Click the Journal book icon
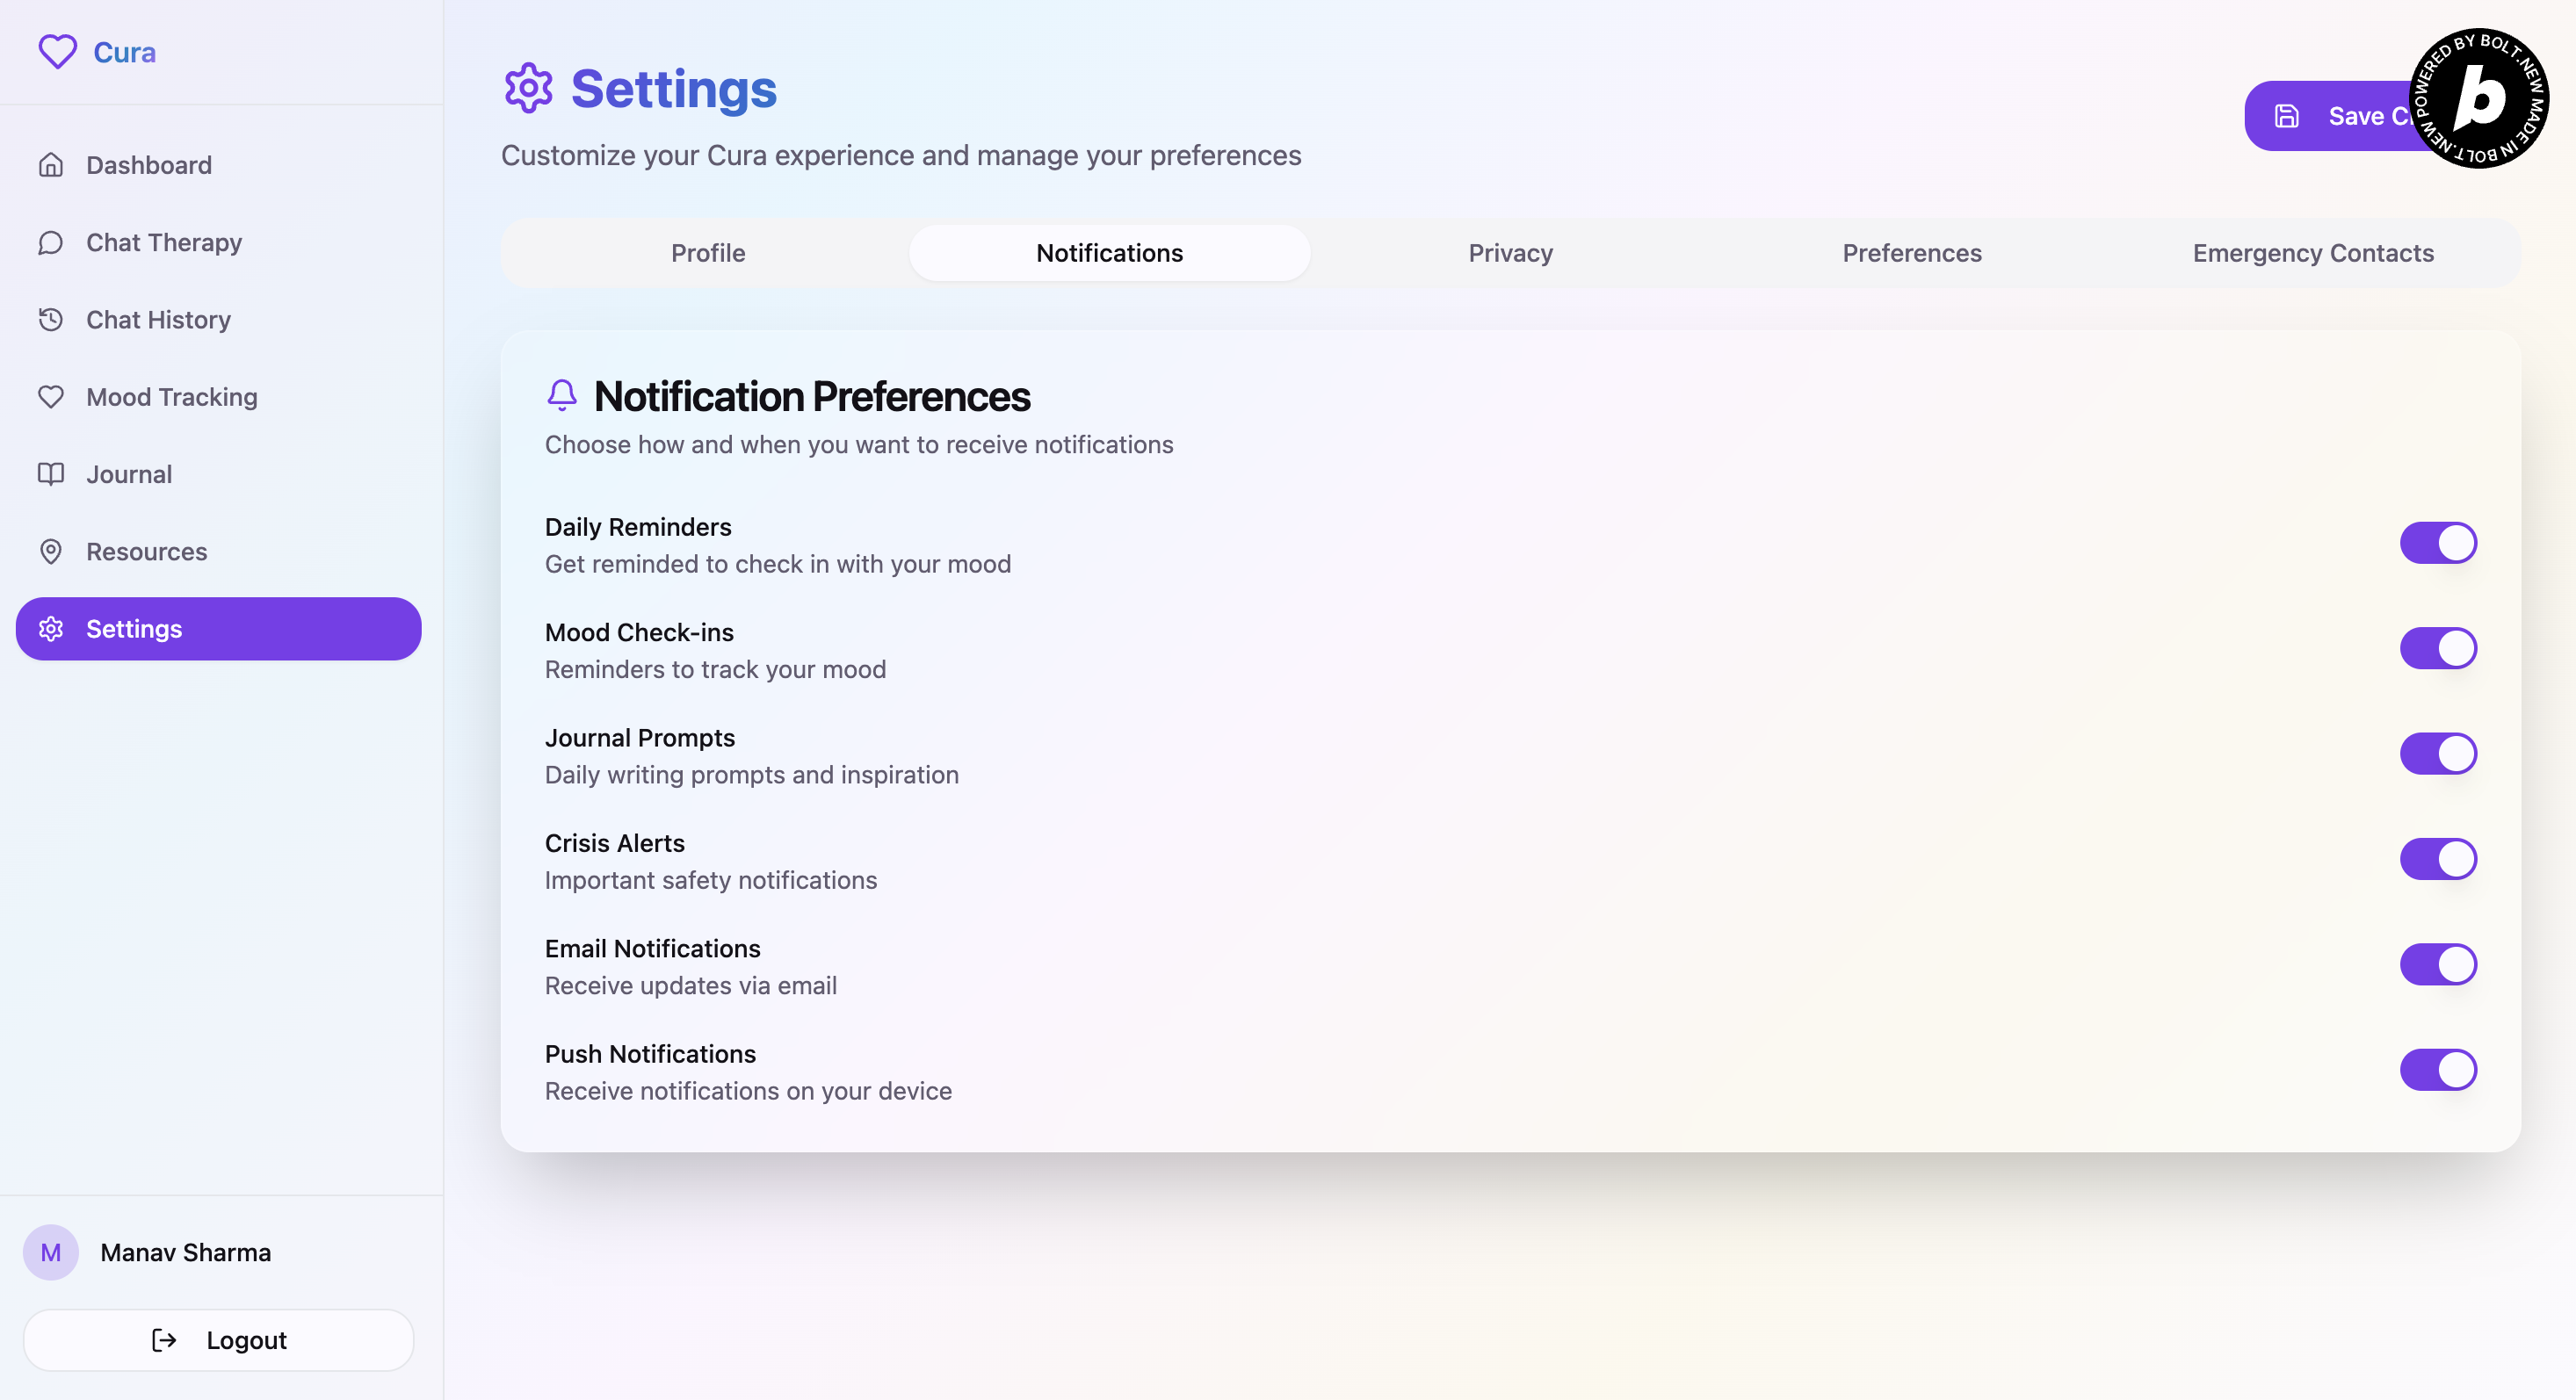 tap(51, 474)
